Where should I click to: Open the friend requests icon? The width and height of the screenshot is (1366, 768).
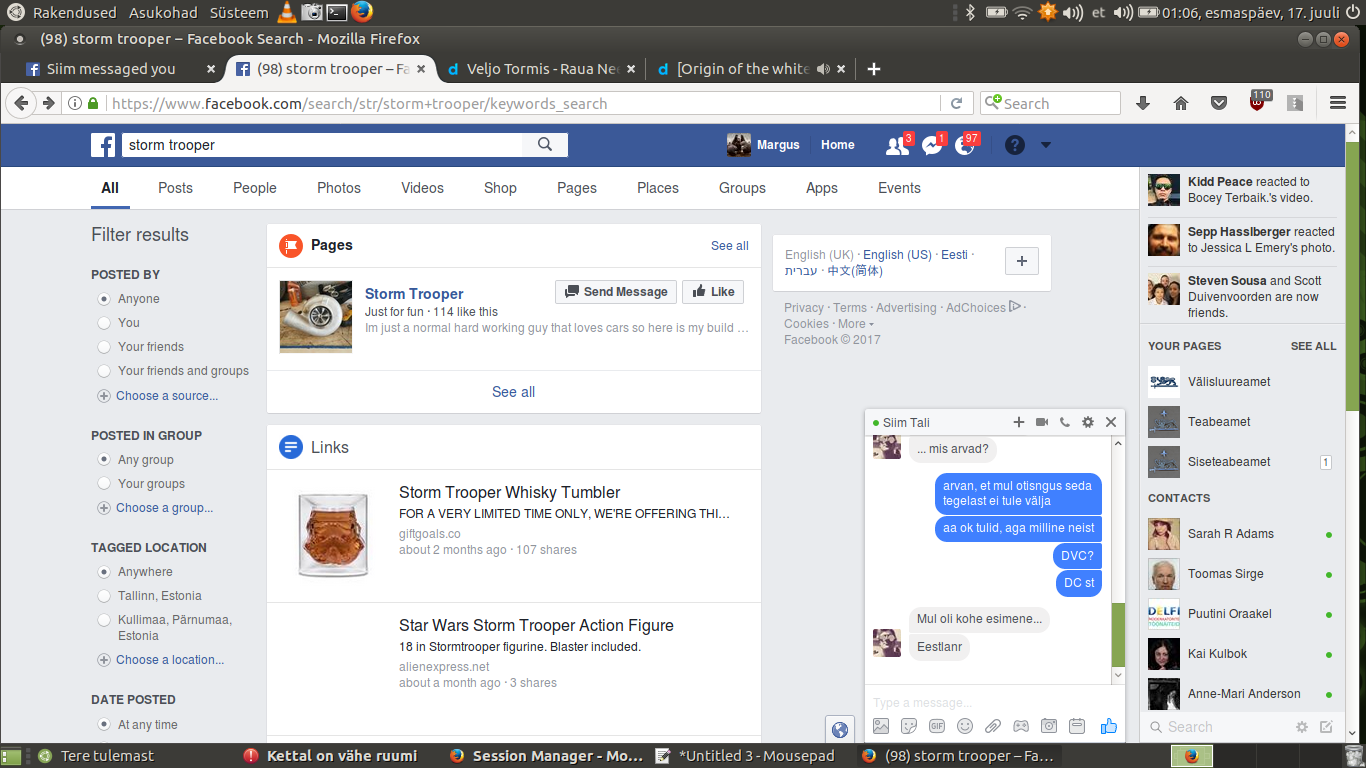tap(897, 146)
